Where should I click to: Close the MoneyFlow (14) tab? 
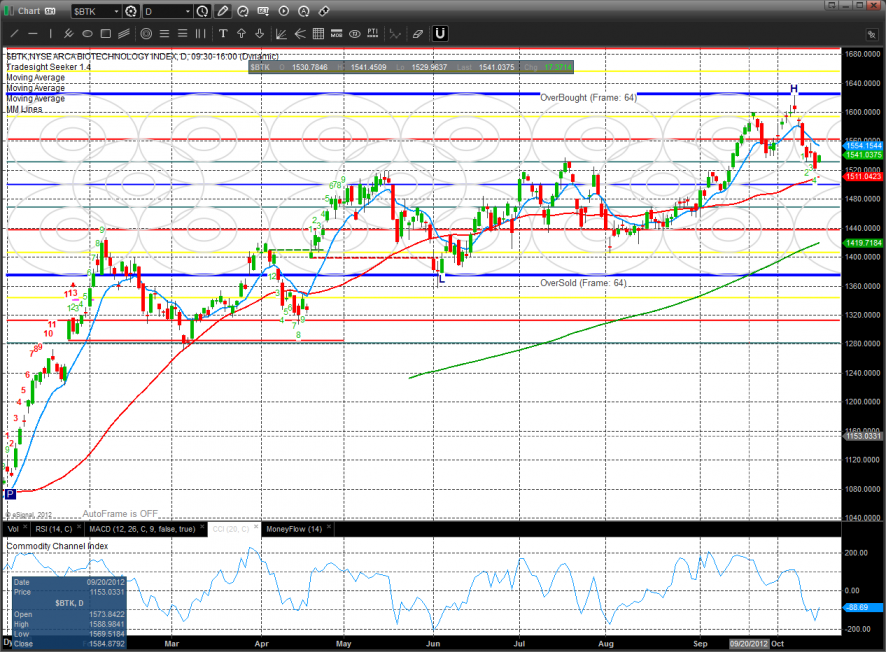(x=330, y=528)
